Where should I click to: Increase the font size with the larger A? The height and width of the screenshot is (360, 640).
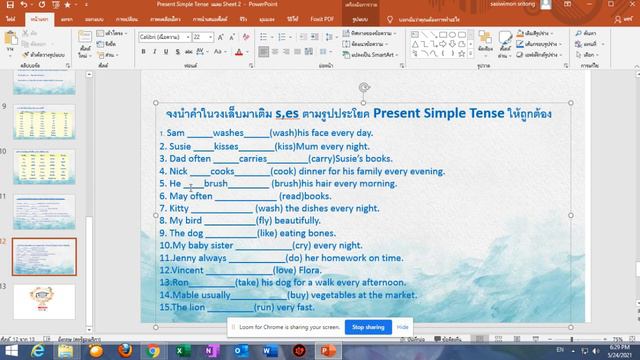pyautogui.click(x=220, y=37)
